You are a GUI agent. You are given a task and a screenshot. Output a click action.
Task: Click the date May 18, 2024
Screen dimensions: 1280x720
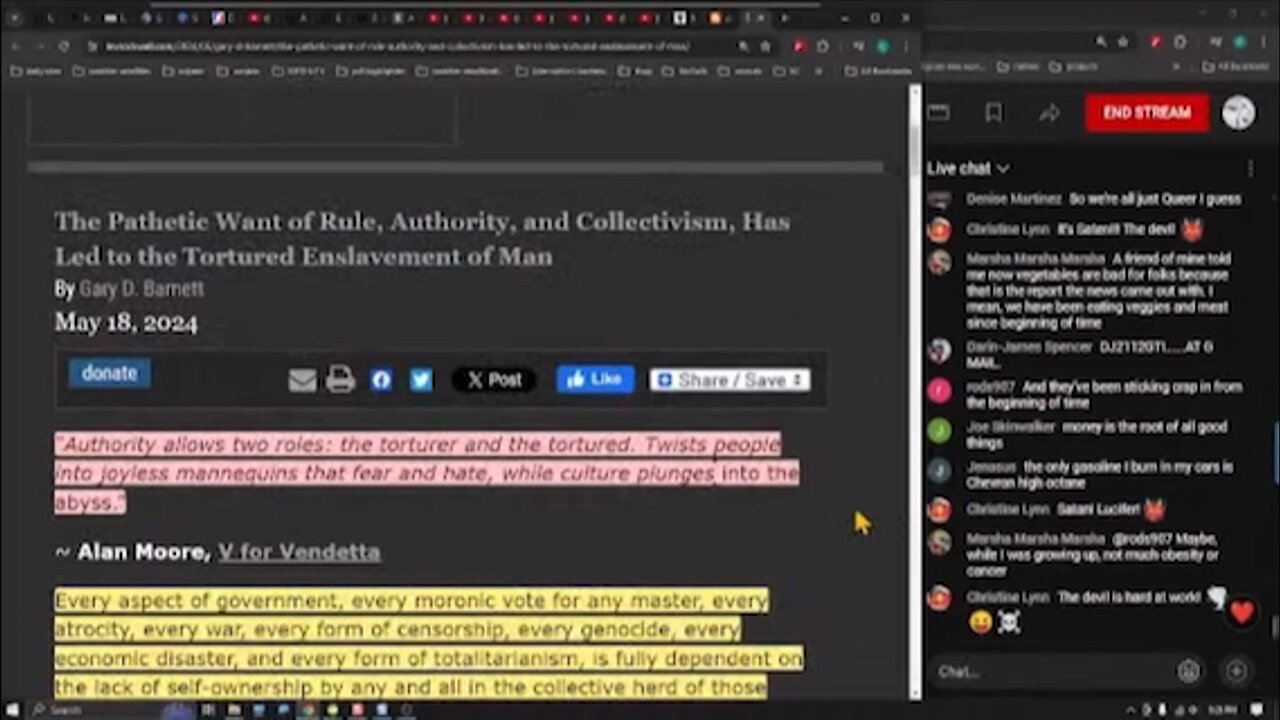[x=126, y=323]
